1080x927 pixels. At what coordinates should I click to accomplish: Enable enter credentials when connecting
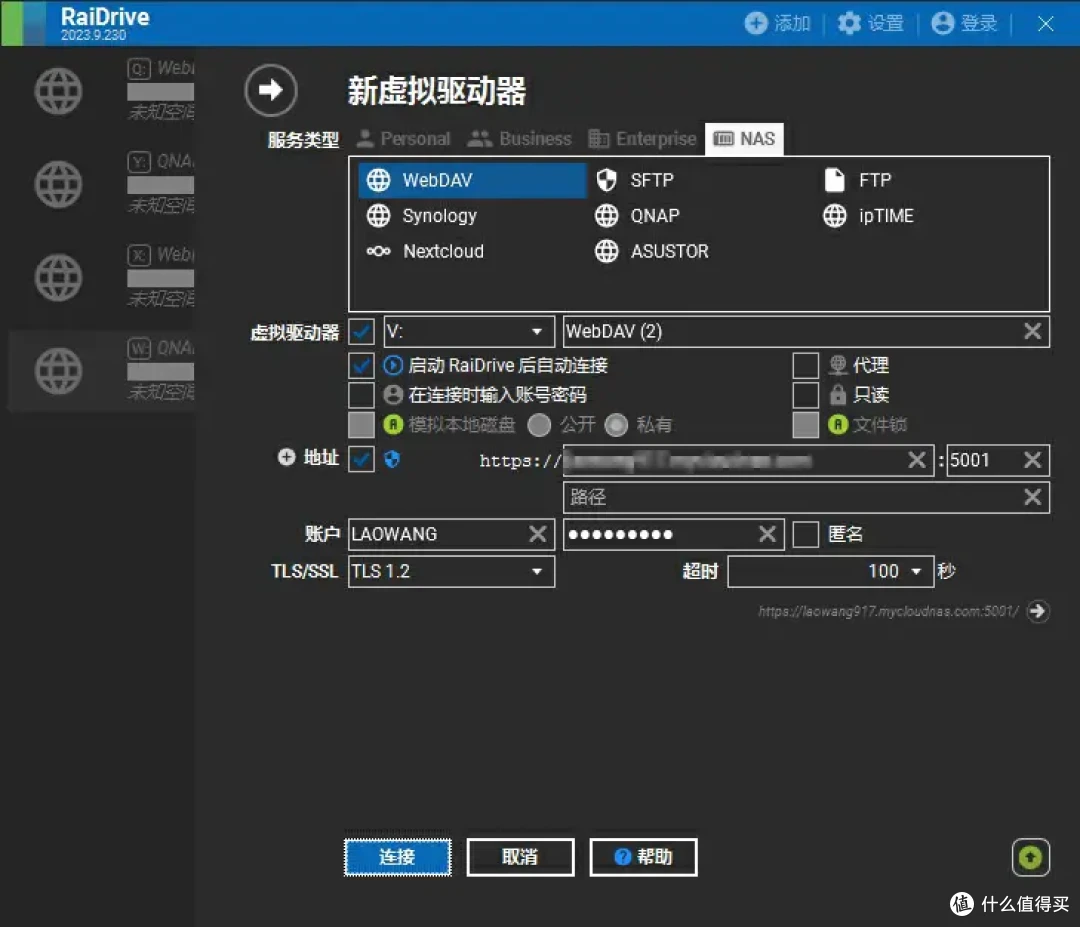click(362, 395)
